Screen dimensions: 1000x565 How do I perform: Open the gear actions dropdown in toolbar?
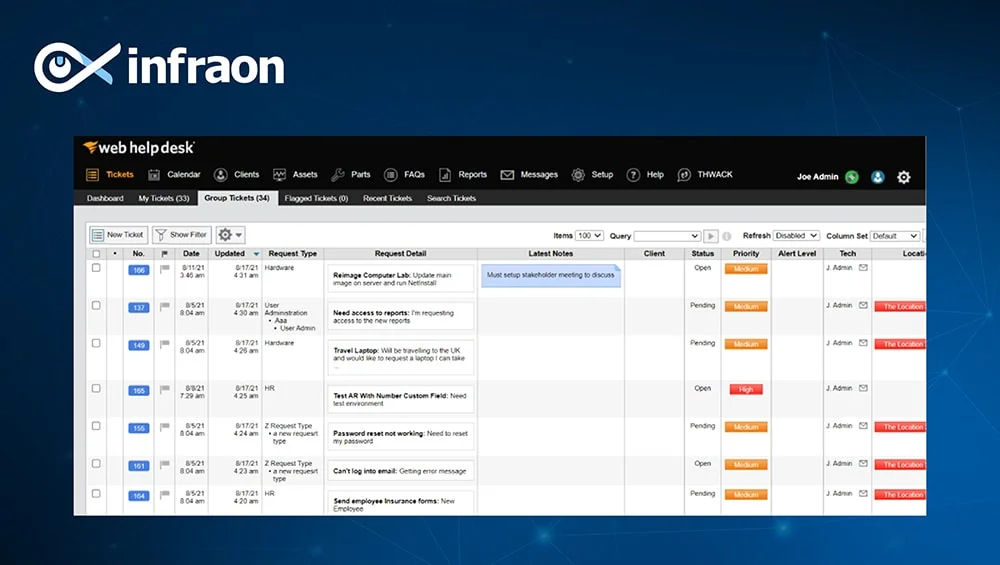(x=230, y=235)
